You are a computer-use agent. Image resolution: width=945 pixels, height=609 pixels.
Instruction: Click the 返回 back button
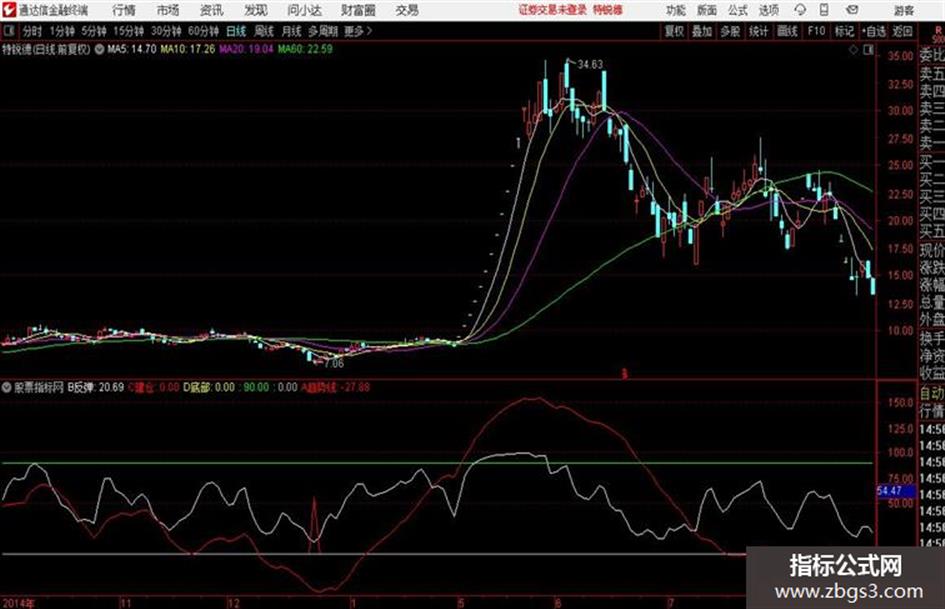902,31
